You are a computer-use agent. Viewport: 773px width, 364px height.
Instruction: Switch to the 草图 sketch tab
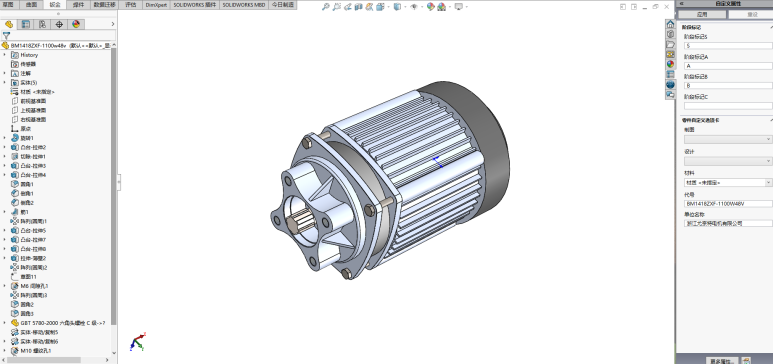point(8,4)
